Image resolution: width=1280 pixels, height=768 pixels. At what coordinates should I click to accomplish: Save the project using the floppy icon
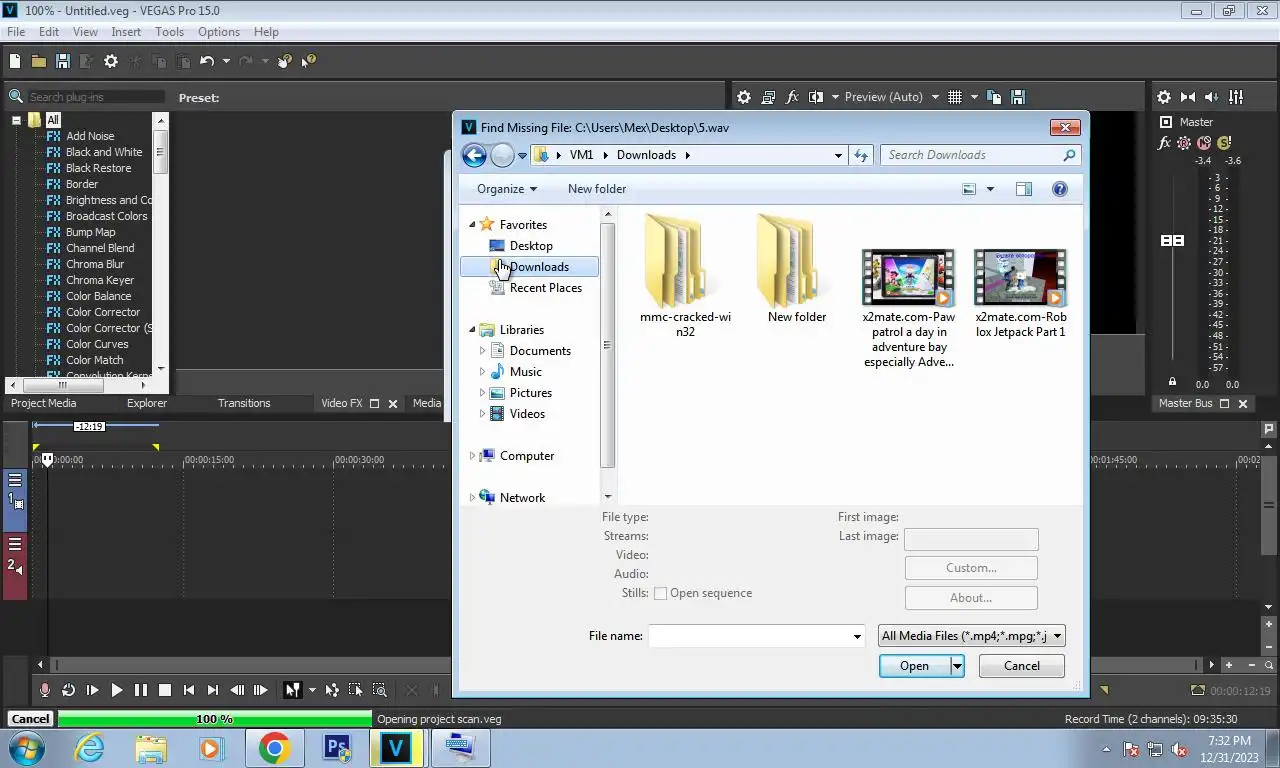(62, 61)
